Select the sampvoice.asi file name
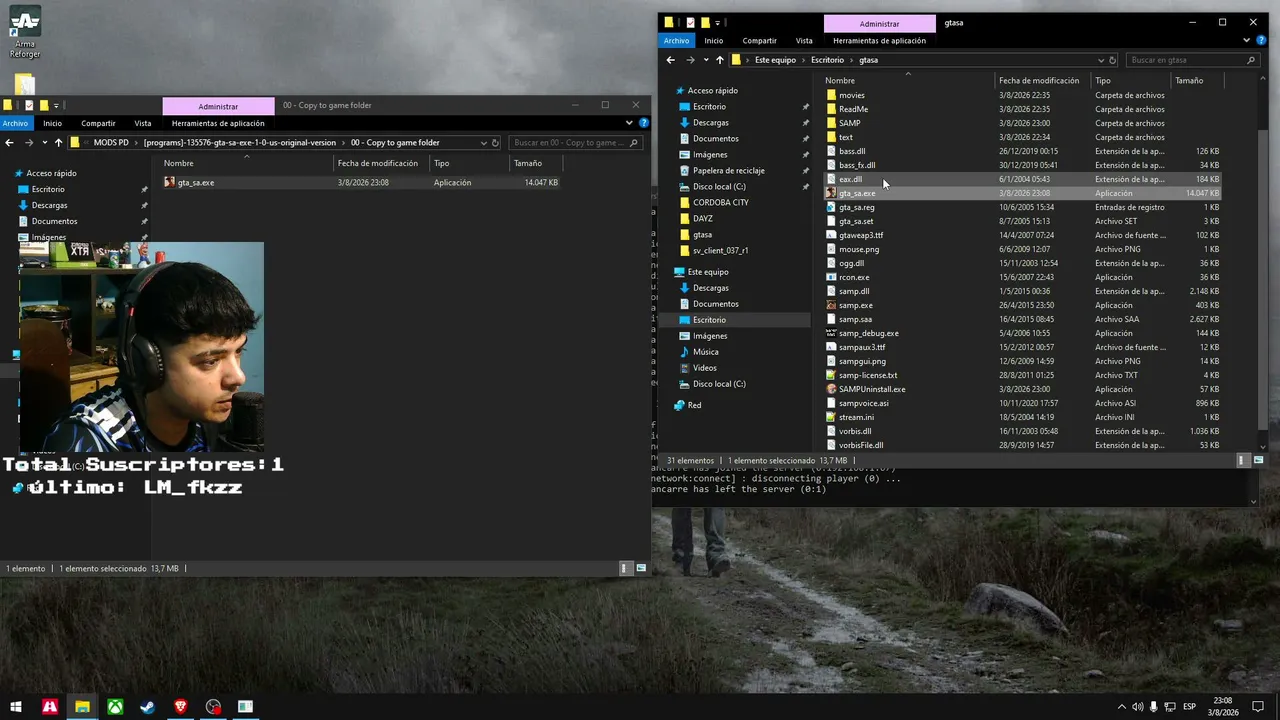 (x=864, y=403)
